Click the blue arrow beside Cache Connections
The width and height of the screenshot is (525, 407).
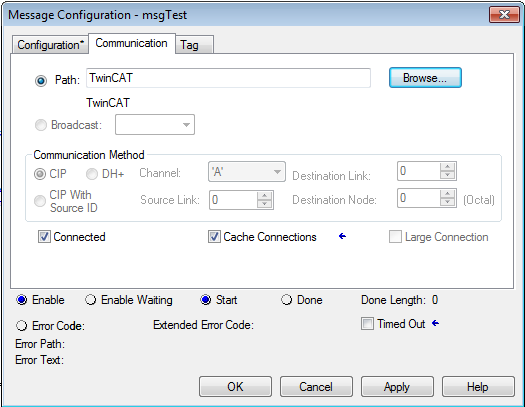click(342, 236)
